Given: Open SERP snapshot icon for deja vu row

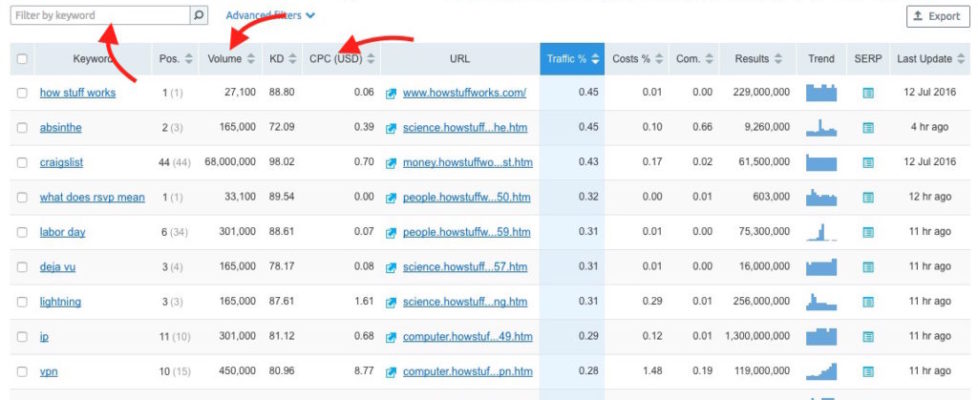Looking at the screenshot, I should 868,267.
